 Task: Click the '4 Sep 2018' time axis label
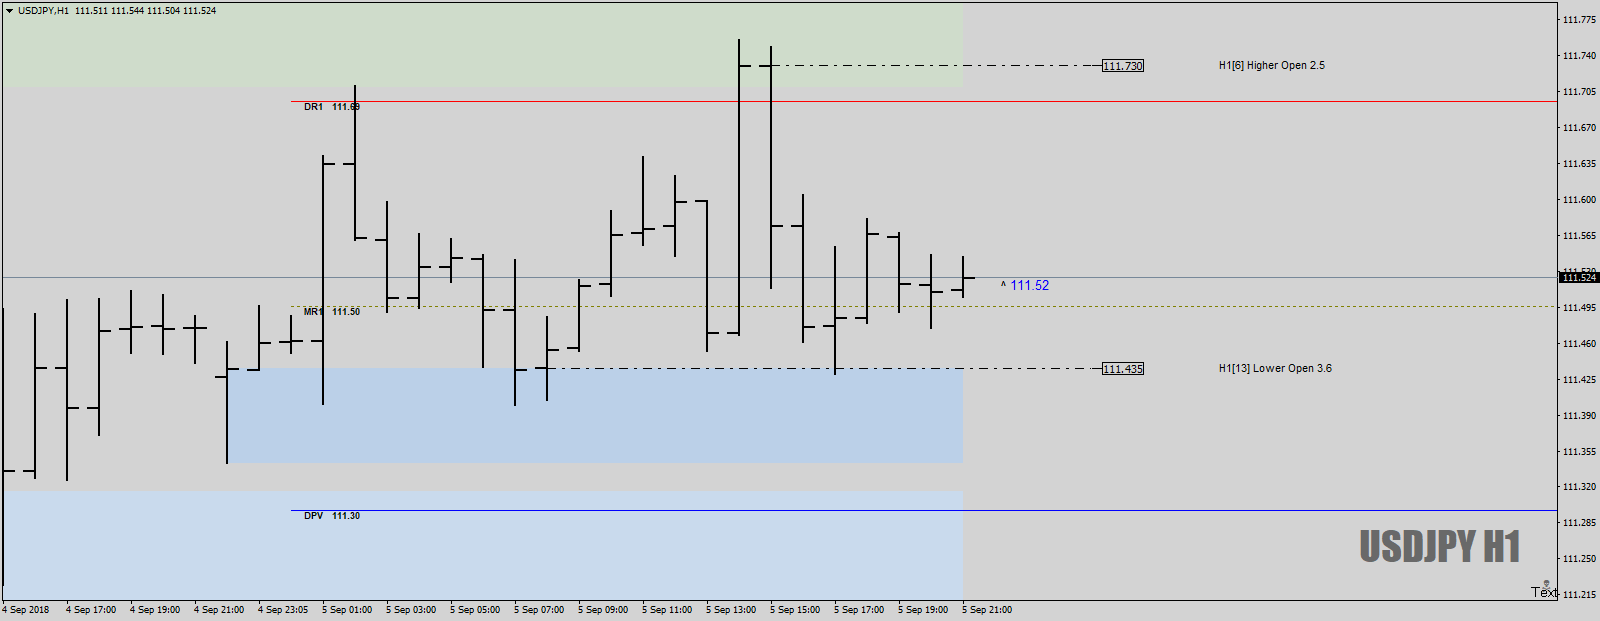pyautogui.click(x=26, y=610)
